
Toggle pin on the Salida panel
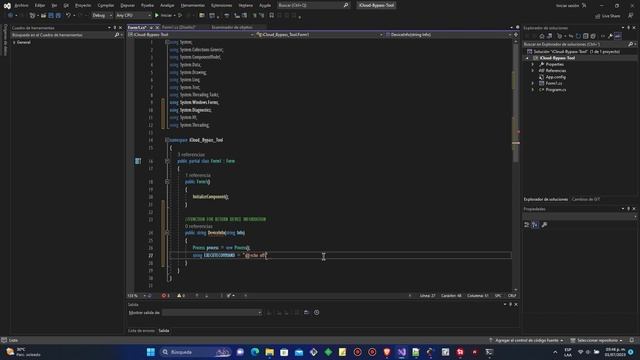[x=510, y=304]
